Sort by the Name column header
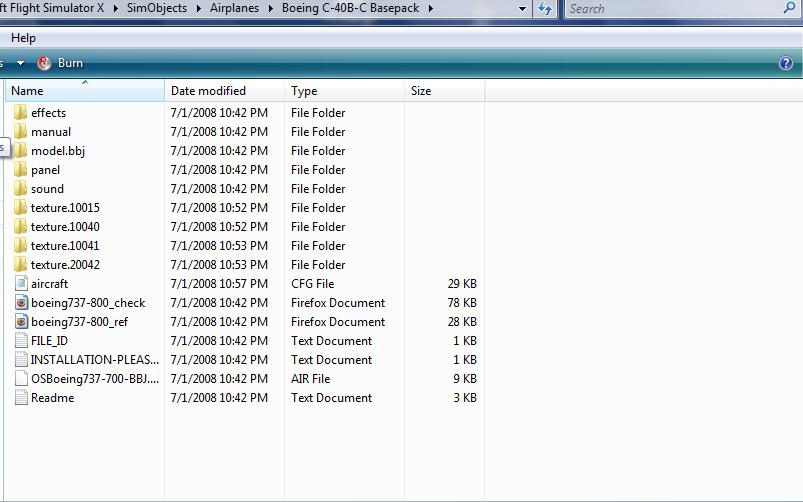 pos(85,91)
